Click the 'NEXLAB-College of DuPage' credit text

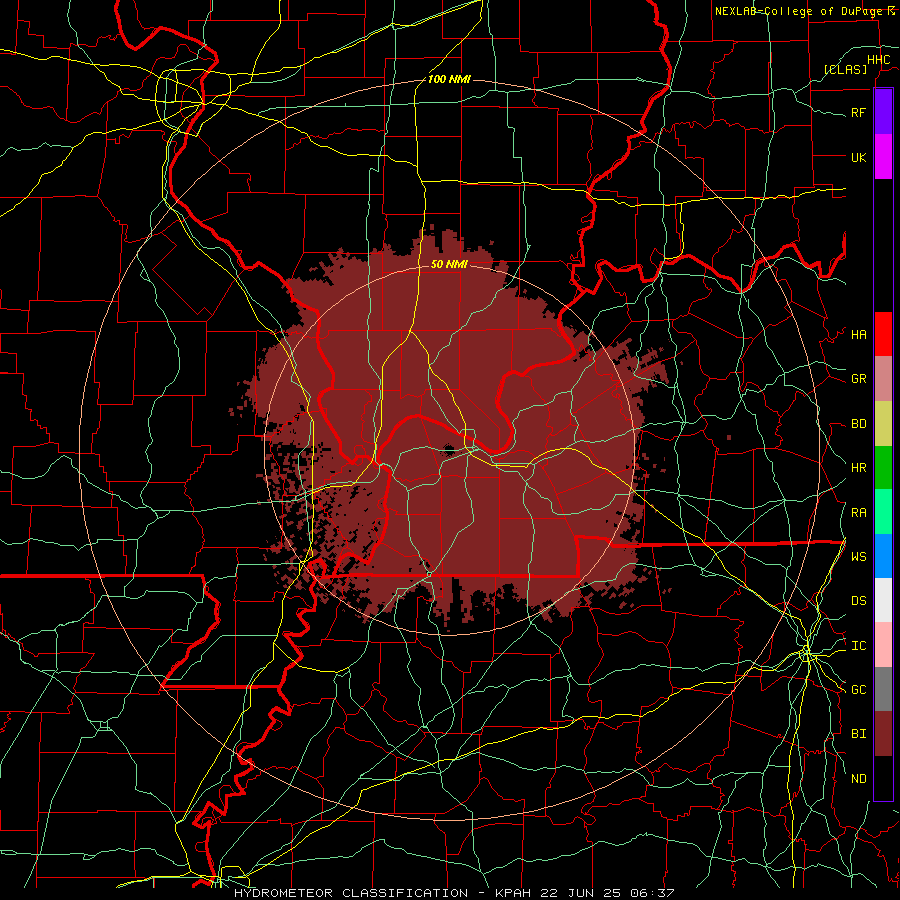click(x=800, y=11)
